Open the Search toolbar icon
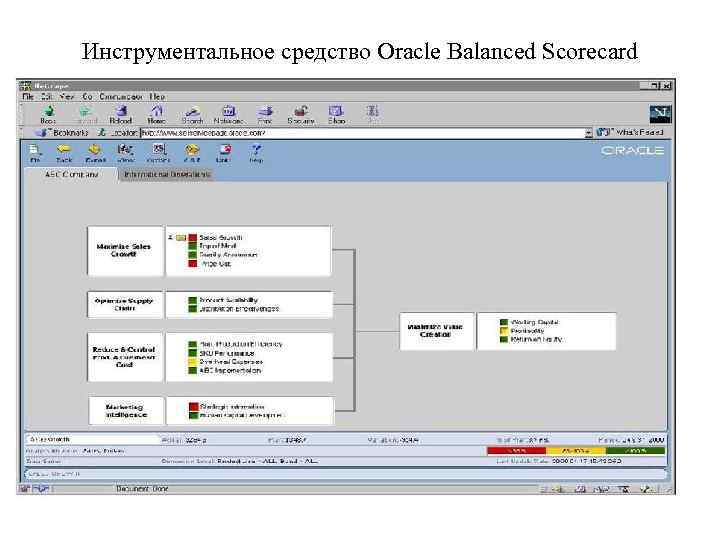 coord(193,112)
